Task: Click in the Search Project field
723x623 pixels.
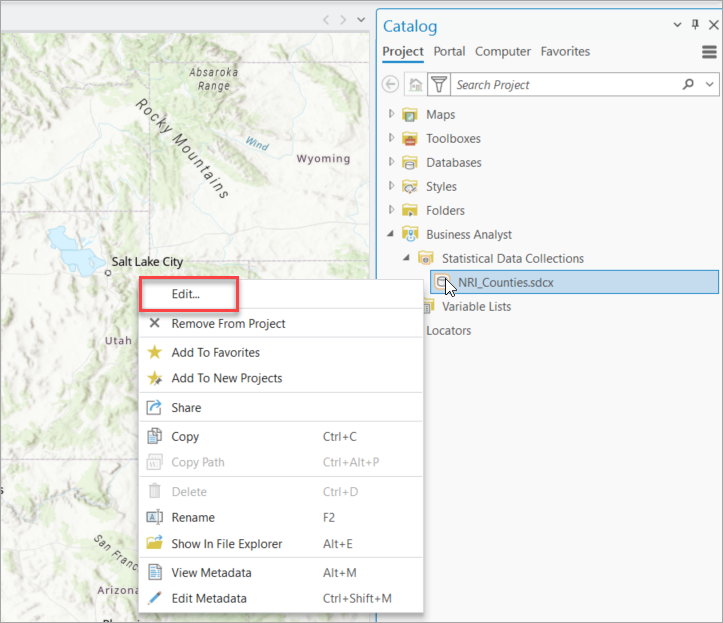Action: point(565,84)
